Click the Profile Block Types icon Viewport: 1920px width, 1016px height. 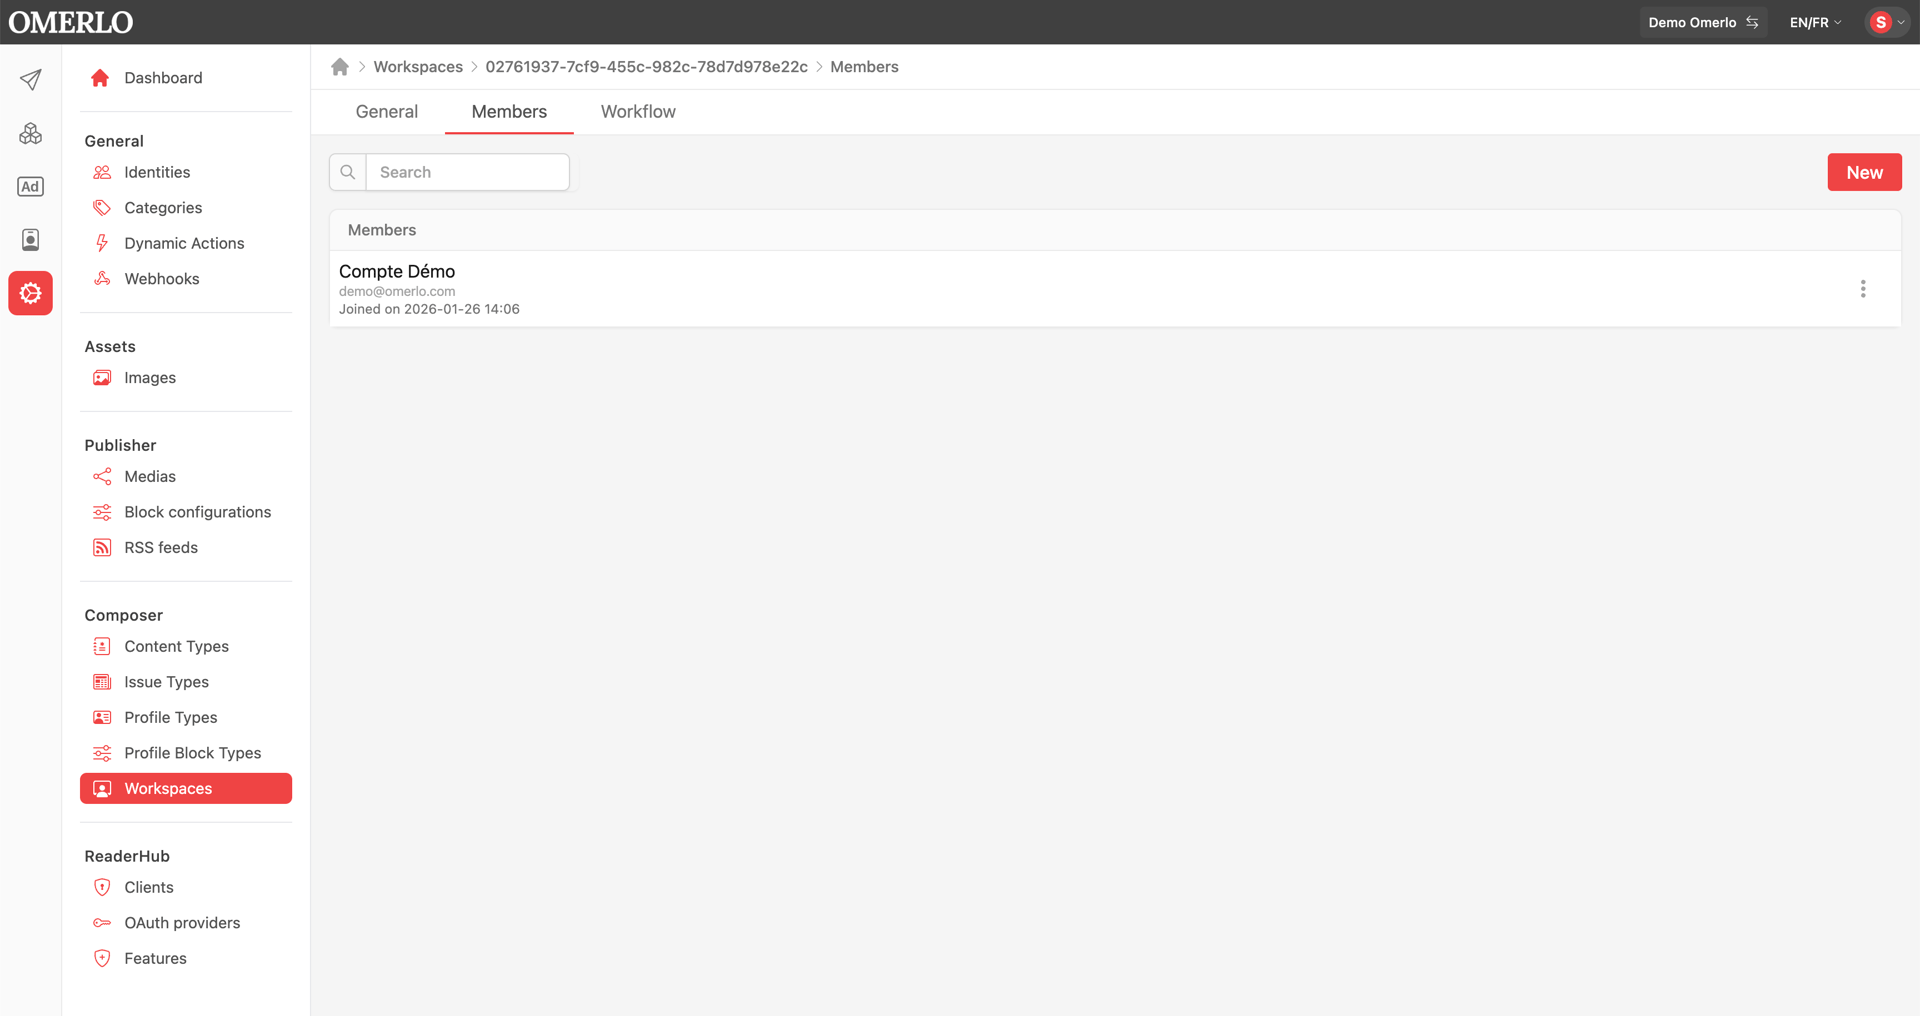[x=102, y=753]
